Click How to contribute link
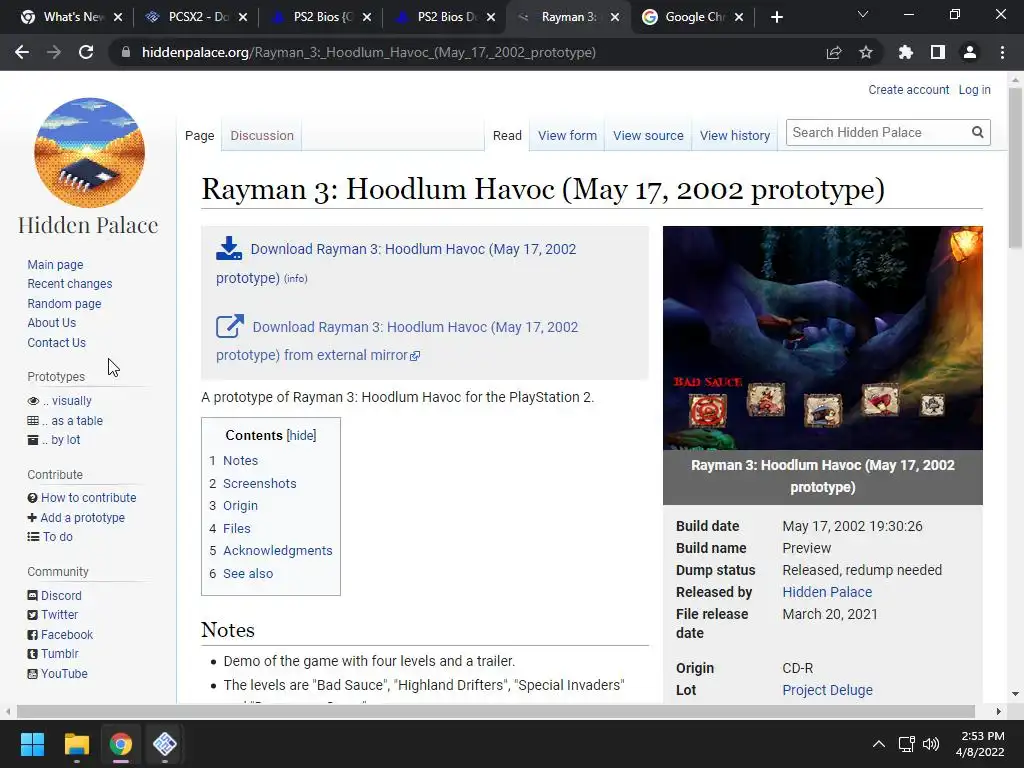Image resolution: width=1024 pixels, height=768 pixels. tap(89, 498)
